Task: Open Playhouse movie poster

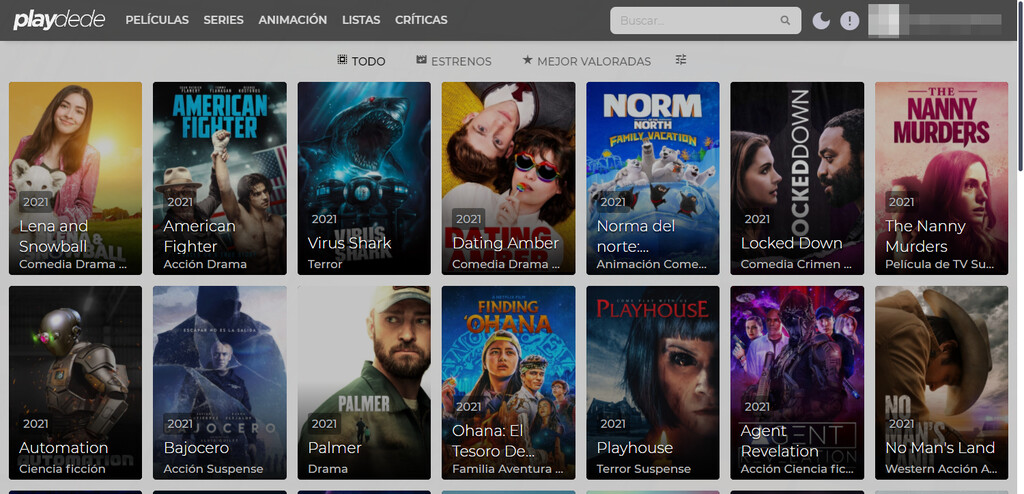Action: (x=652, y=383)
